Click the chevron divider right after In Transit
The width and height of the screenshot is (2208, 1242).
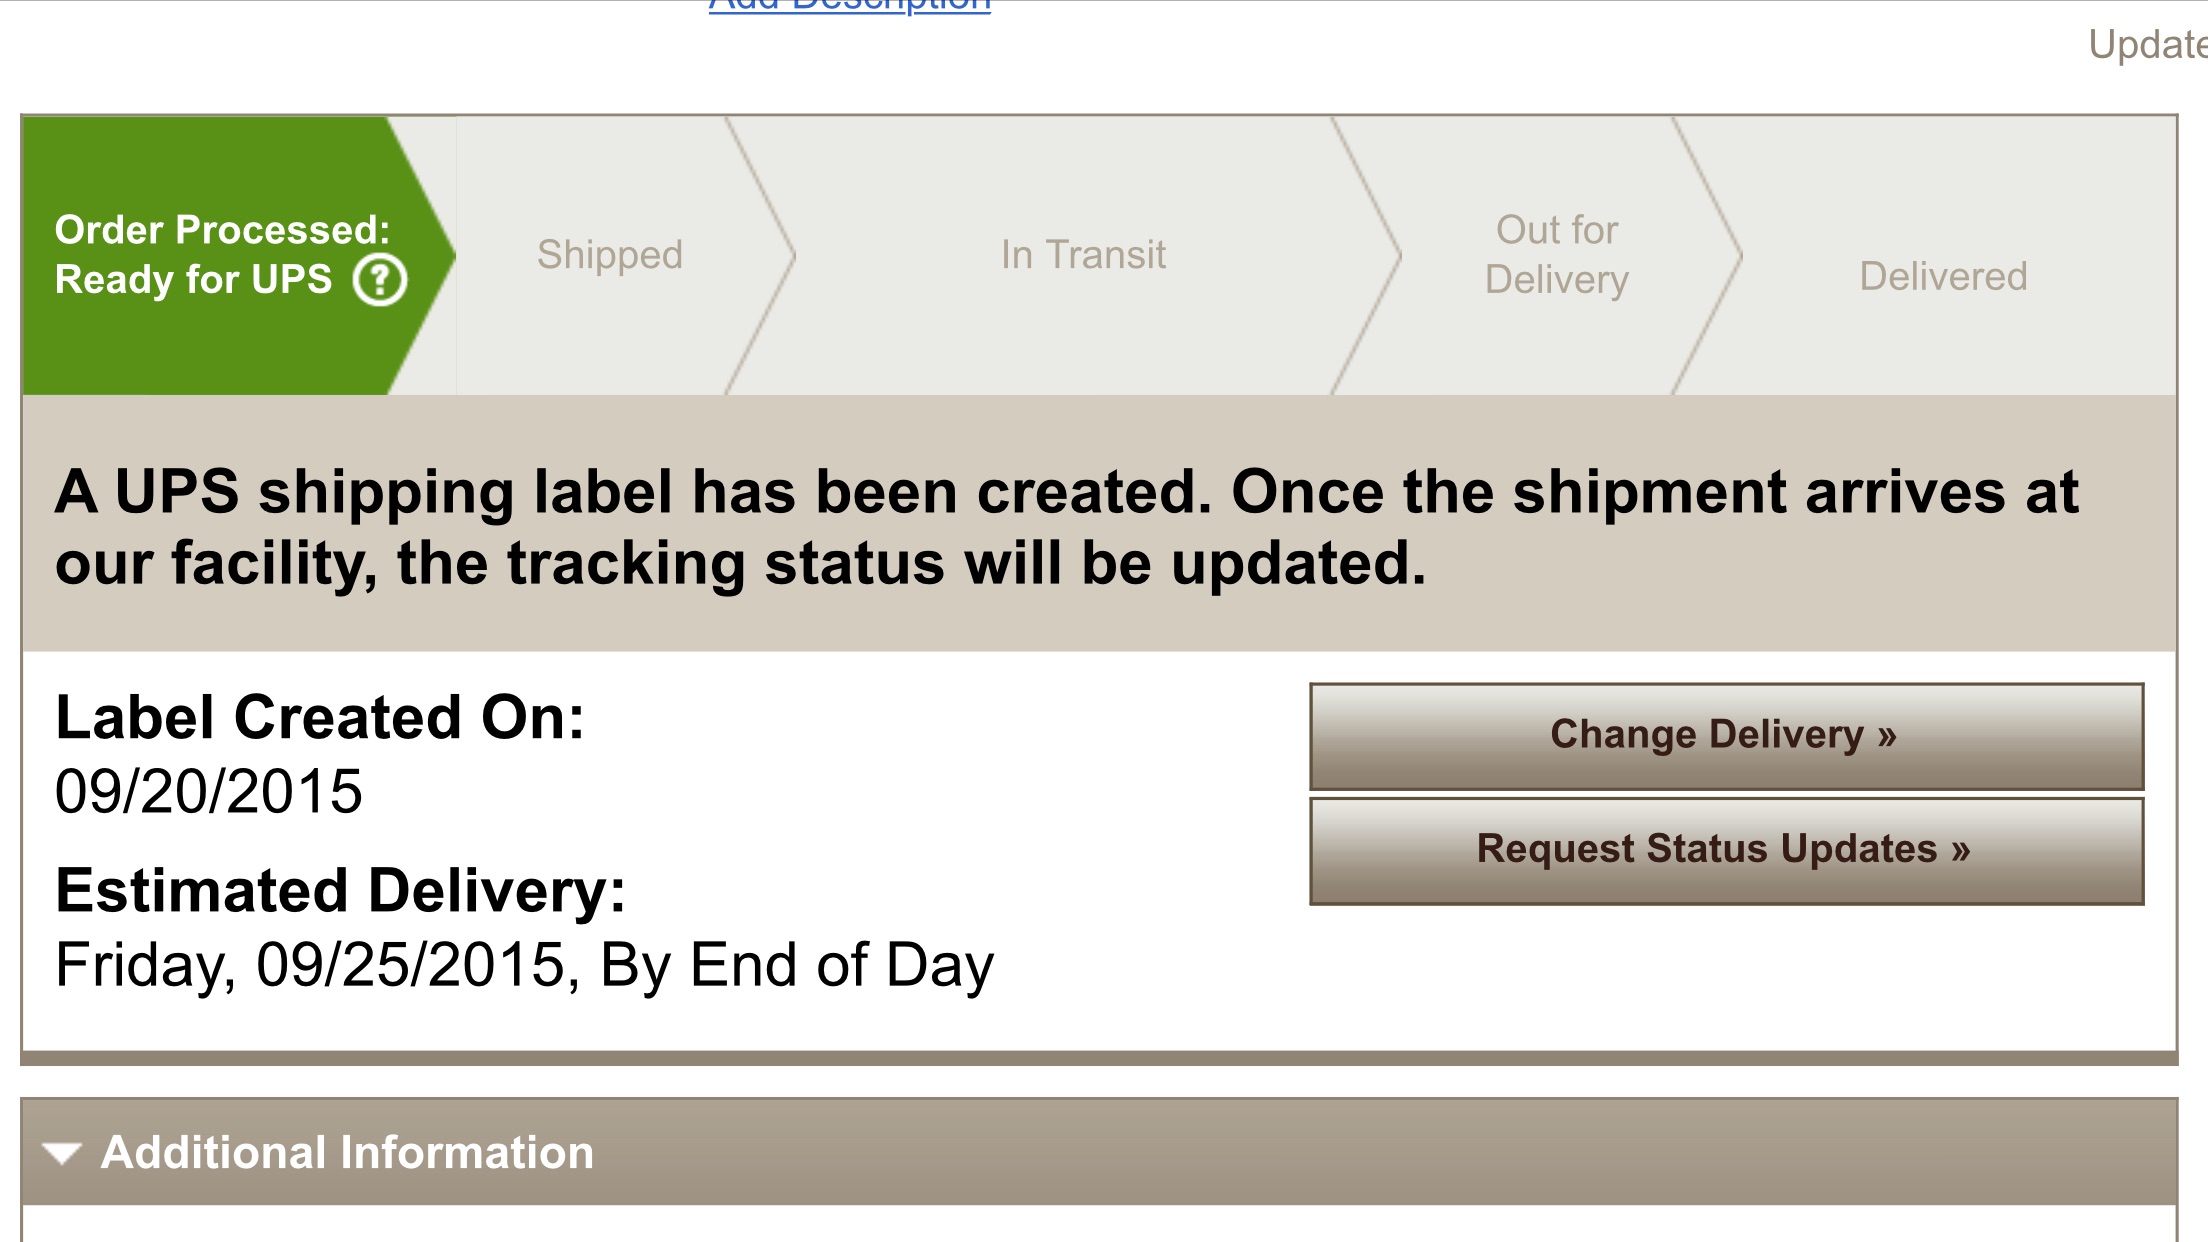click(1367, 255)
